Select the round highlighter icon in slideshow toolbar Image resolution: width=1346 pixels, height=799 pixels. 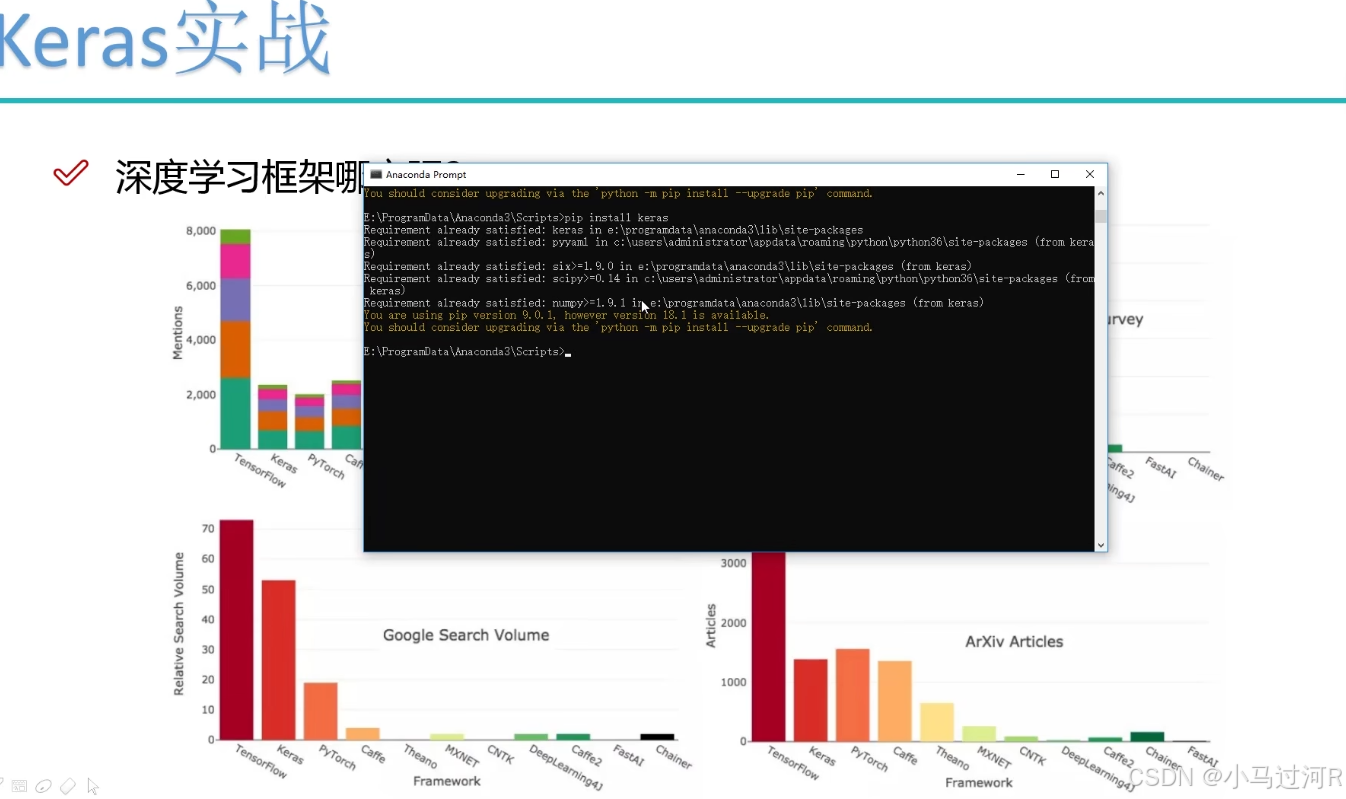click(44, 786)
